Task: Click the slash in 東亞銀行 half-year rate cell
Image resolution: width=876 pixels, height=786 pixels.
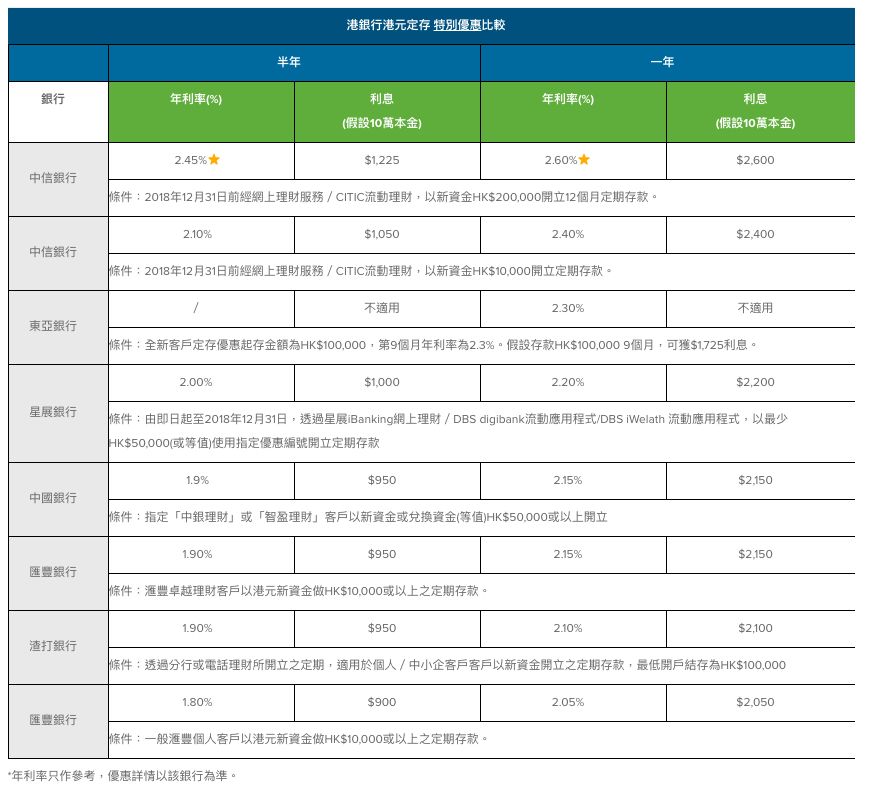Action: pos(196,308)
